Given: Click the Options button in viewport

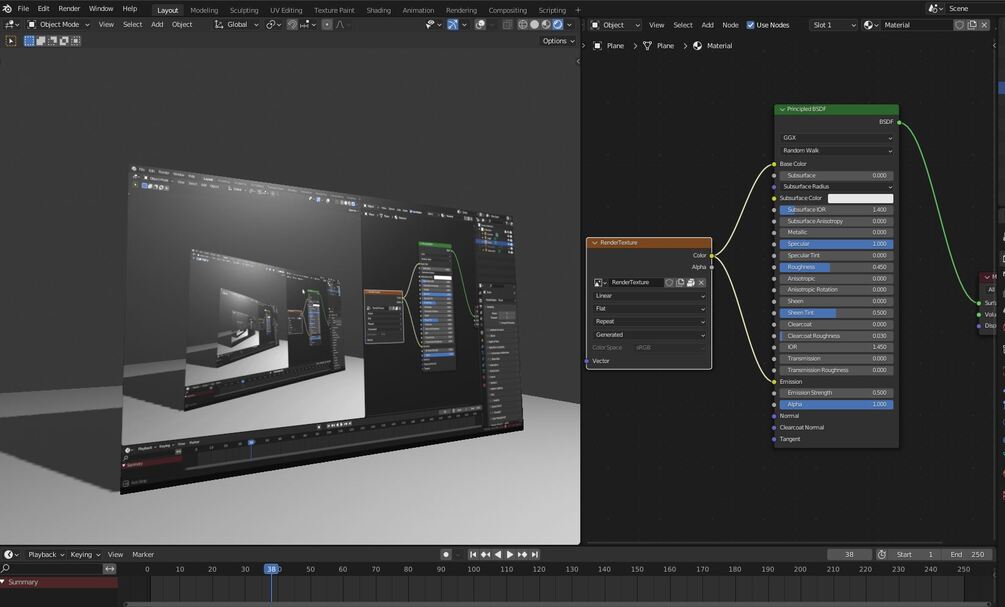Looking at the screenshot, I should pos(557,41).
